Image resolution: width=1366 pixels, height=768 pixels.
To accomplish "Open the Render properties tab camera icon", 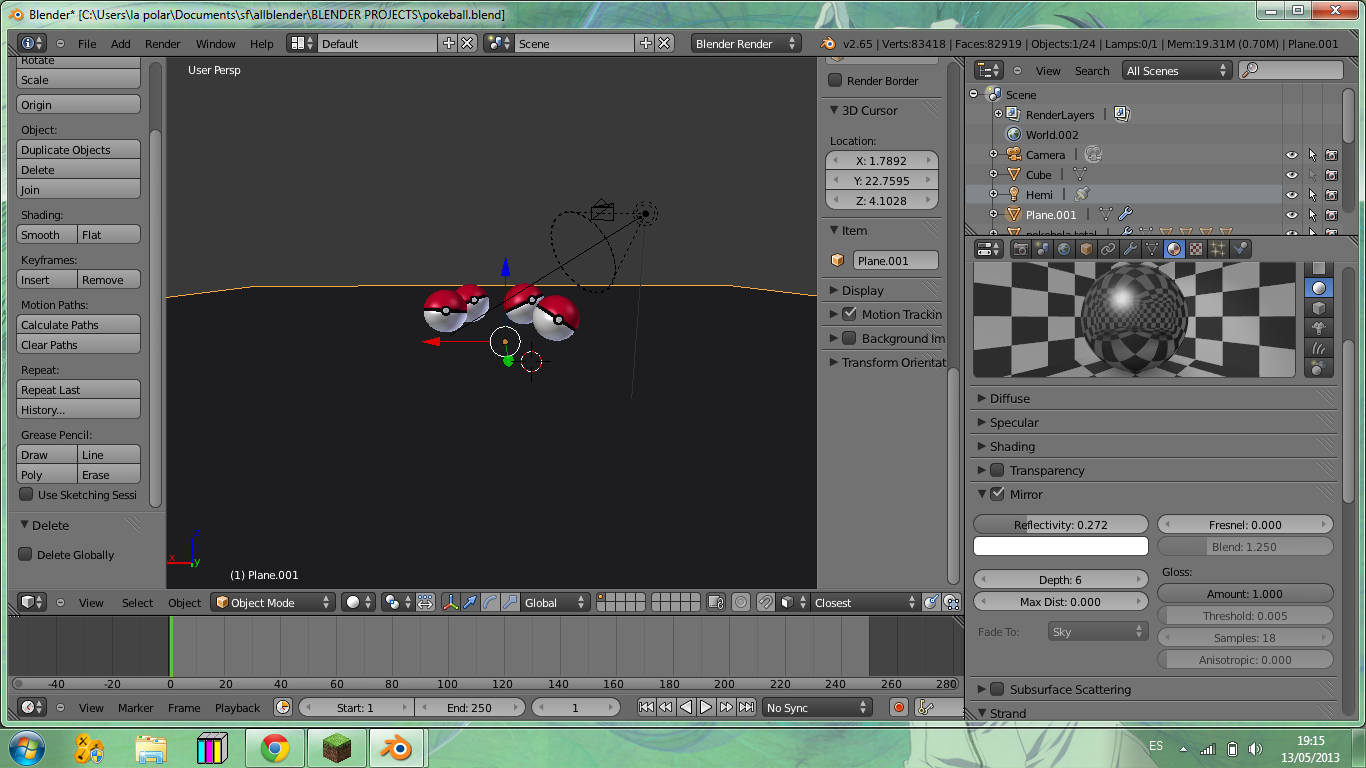I will [1021, 249].
